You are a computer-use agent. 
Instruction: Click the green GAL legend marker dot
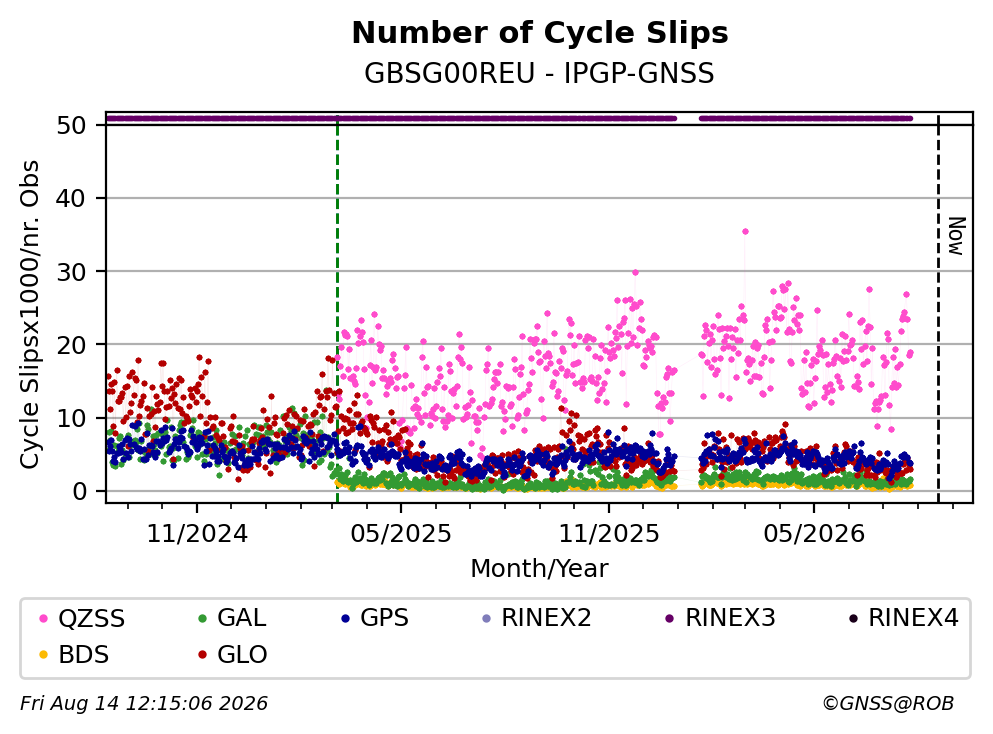(203, 618)
